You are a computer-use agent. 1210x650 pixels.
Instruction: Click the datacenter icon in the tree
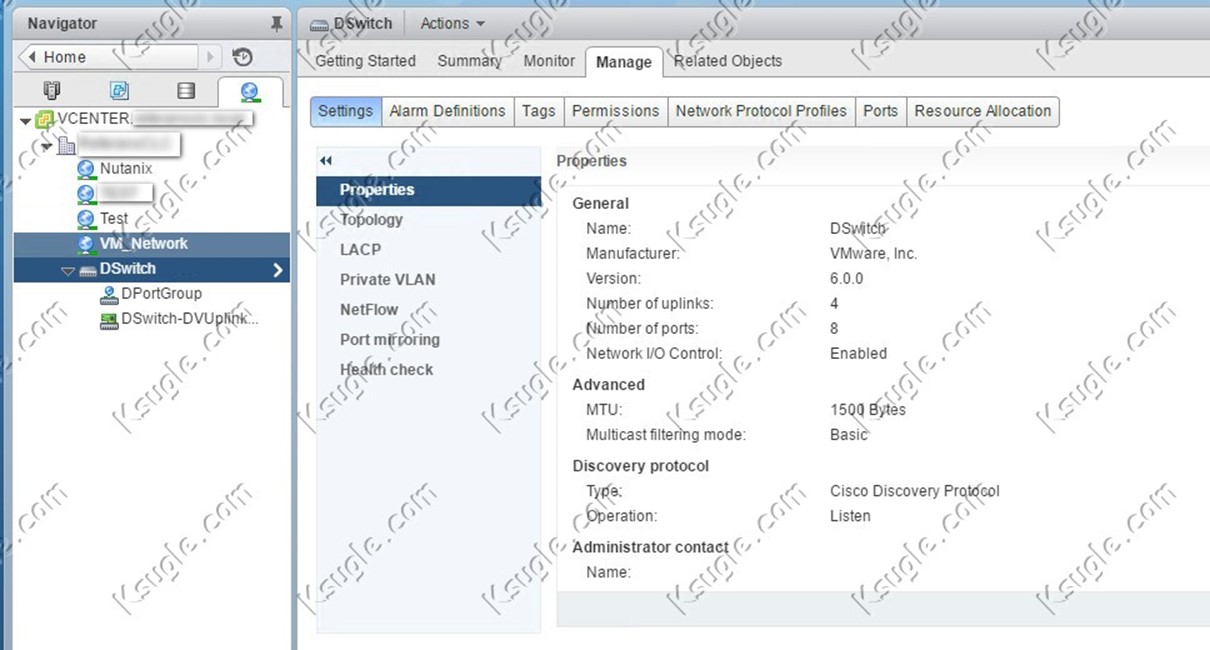pyautogui.click(x=67, y=146)
